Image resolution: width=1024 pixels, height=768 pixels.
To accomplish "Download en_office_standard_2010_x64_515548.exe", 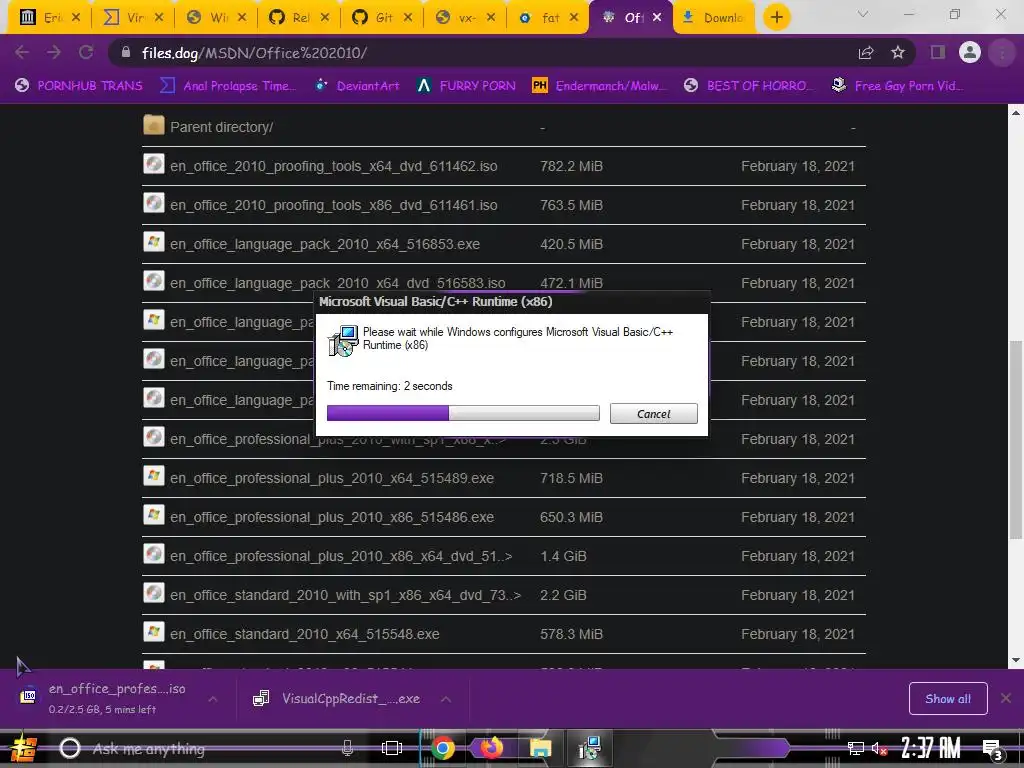I will [304, 634].
